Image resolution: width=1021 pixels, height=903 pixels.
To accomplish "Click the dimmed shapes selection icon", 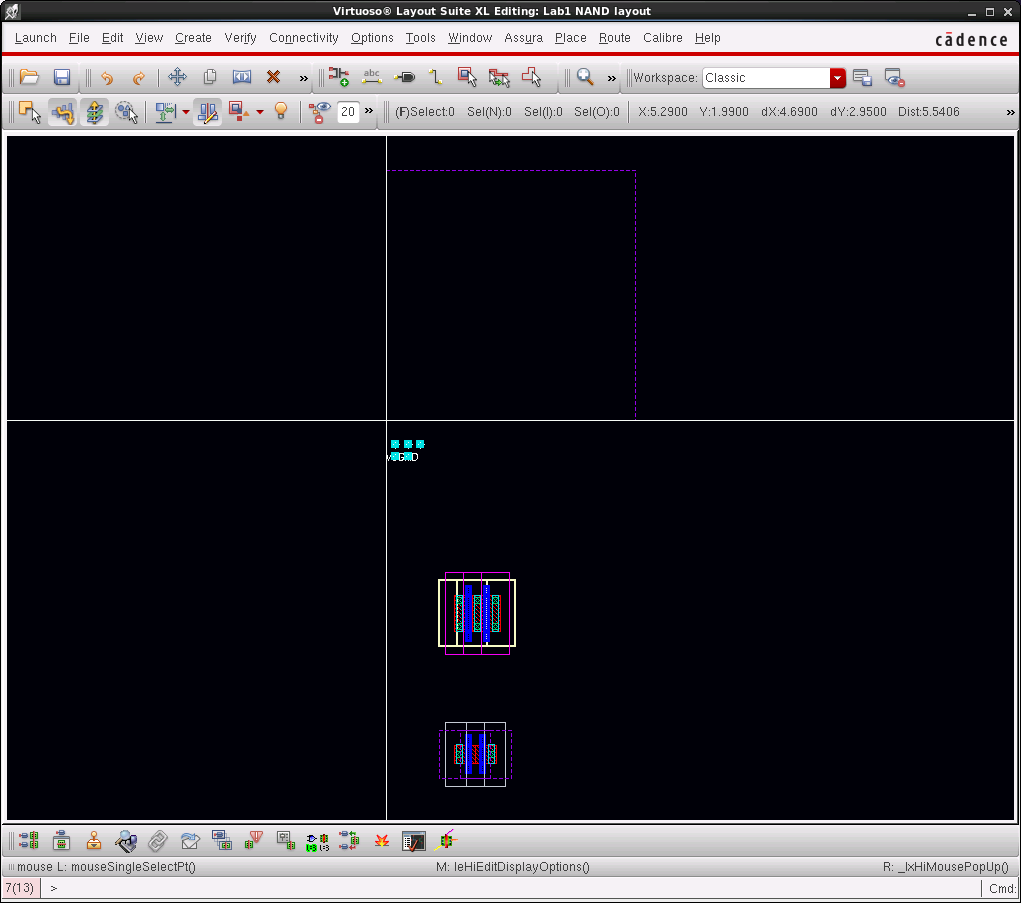I will click(x=126, y=112).
